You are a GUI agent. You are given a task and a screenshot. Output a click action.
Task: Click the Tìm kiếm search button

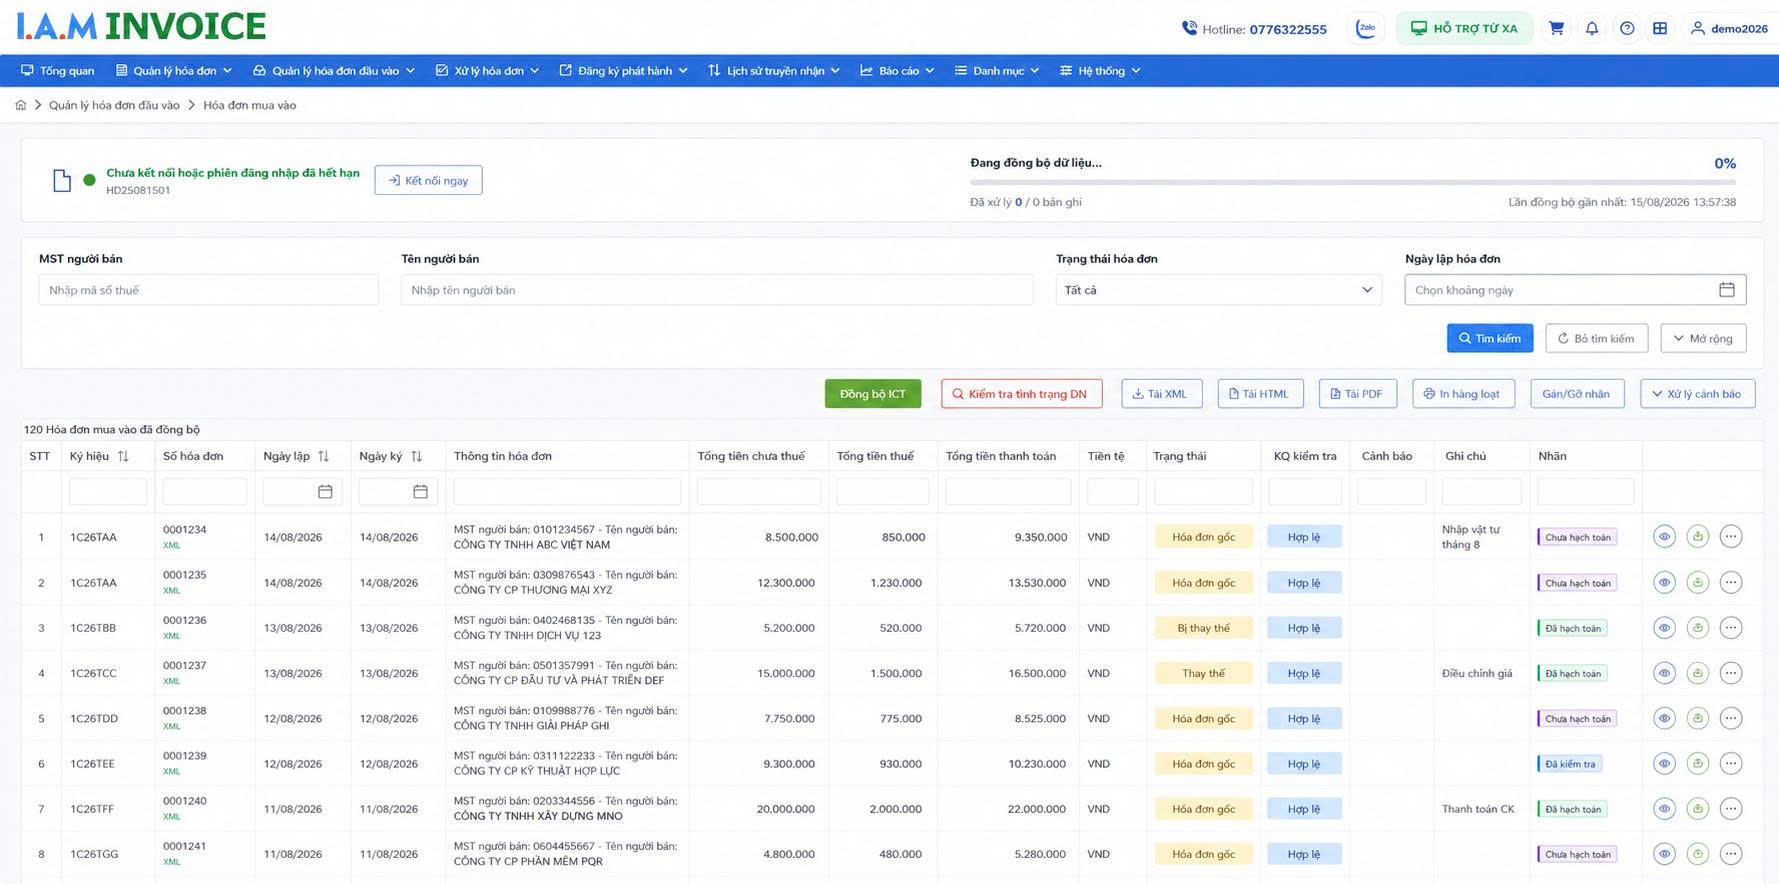pyautogui.click(x=1490, y=338)
